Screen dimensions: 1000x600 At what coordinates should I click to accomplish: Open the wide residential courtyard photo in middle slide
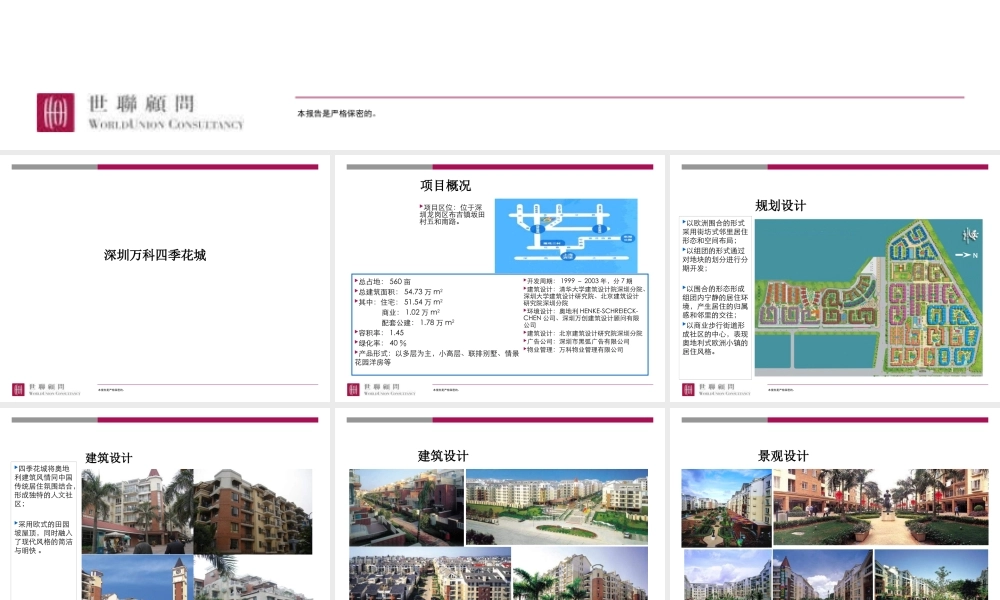coord(556,506)
